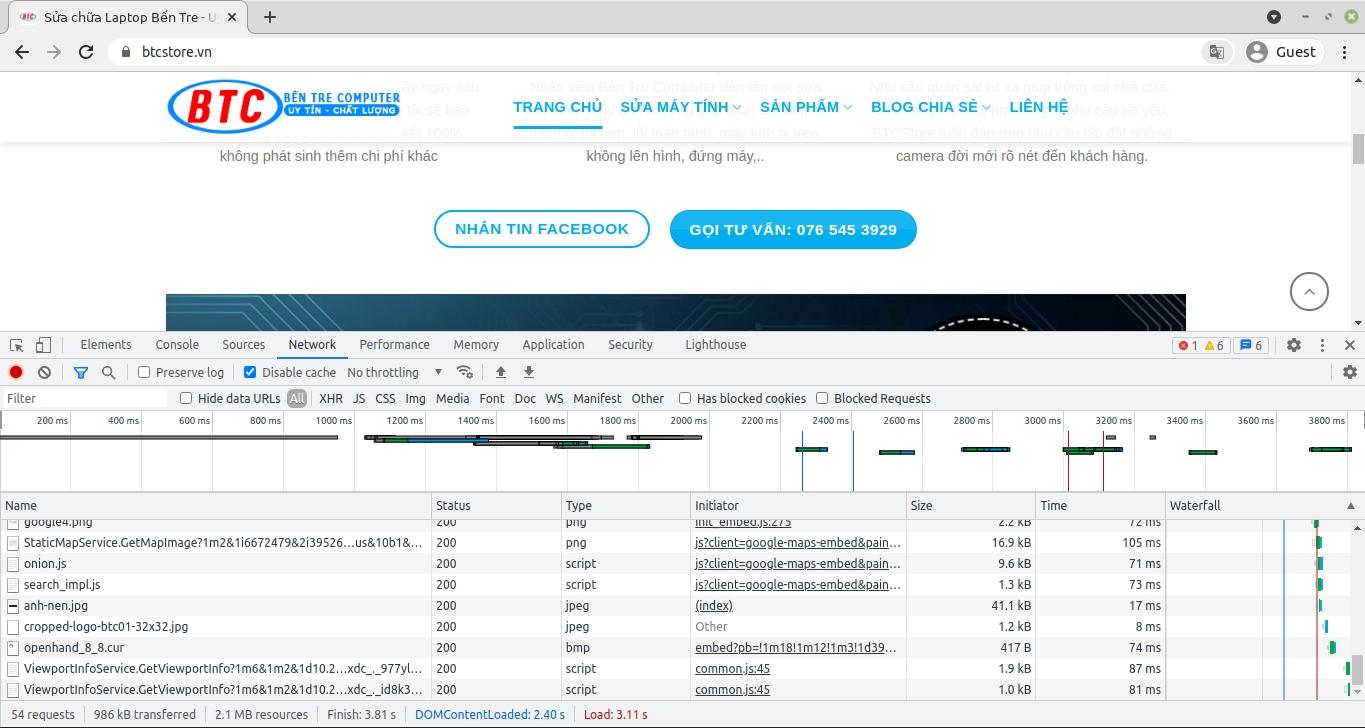
Task: Switch to the Sources tab
Action: [244, 344]
